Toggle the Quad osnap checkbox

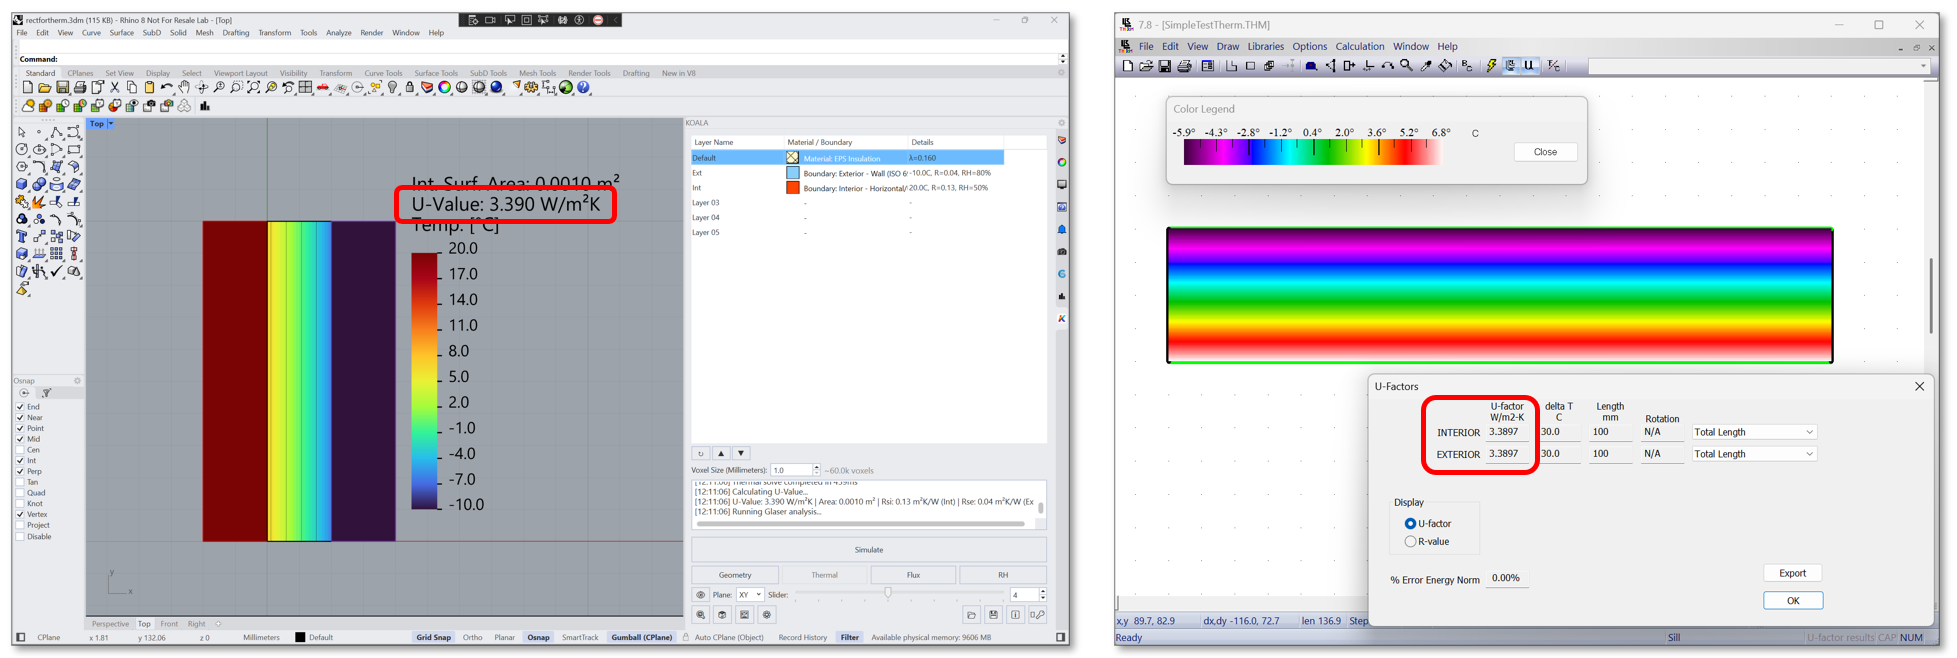click(20, 493)
